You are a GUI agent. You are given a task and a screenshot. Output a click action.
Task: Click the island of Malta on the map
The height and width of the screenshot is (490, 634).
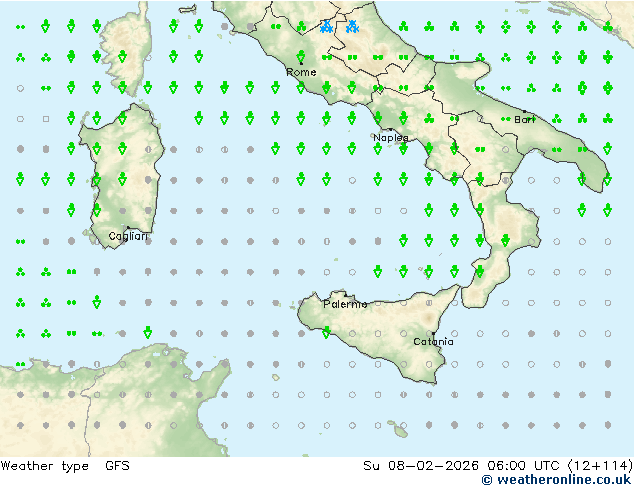pyautogui.click(x=401, y=432)
